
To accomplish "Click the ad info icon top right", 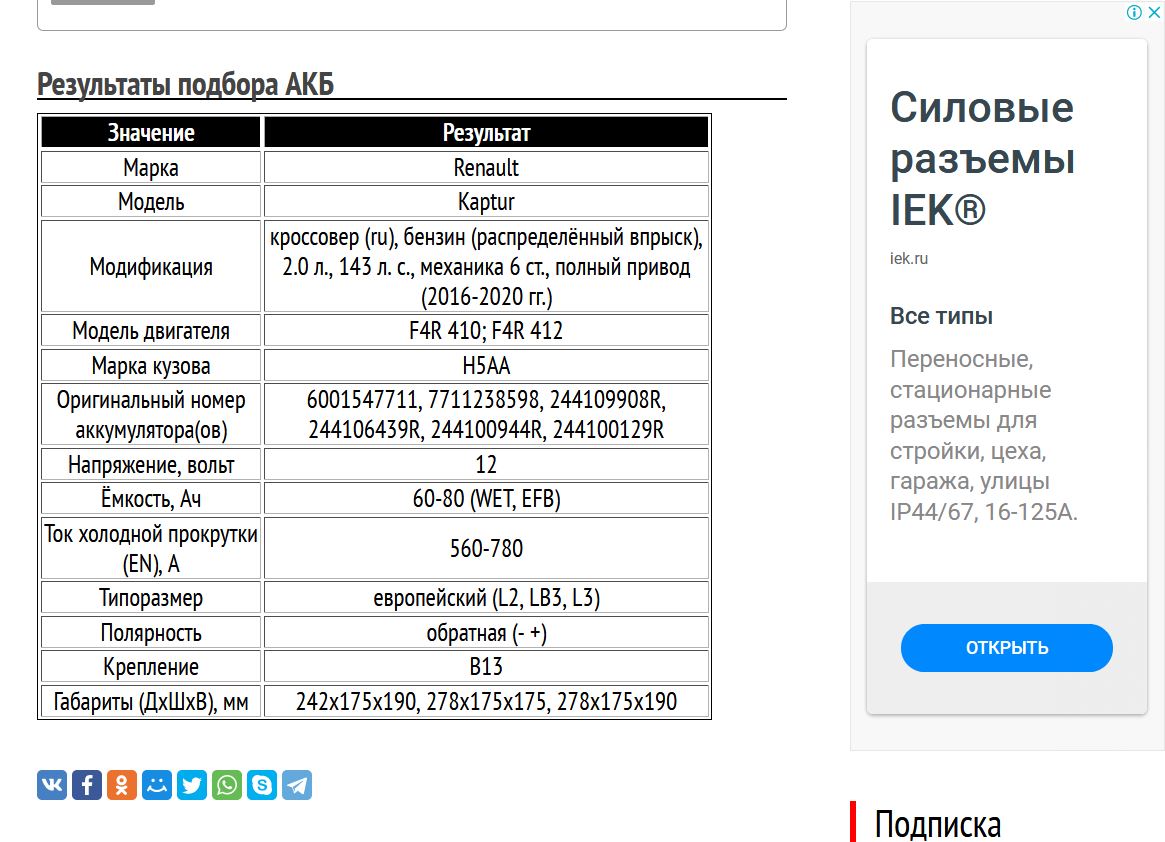I will pos(1133,12).
